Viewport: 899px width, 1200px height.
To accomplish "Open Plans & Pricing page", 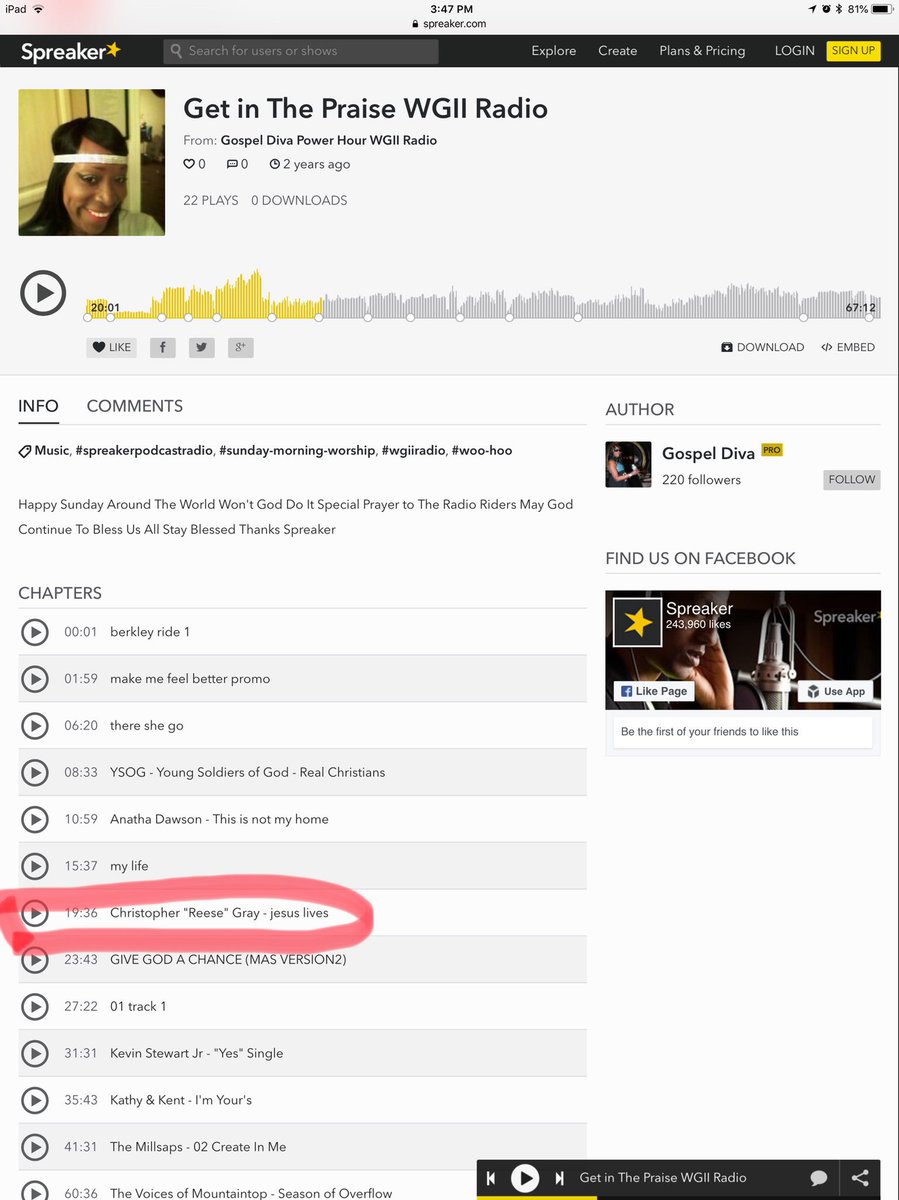I will click(702, 51).
